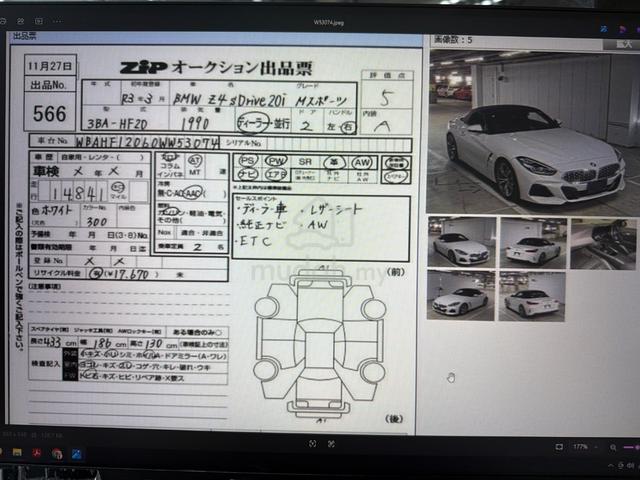Open Adobe Acrobat from the taskbar
The width and height of the screenshot is (640, 480).
tap(37, 453)
